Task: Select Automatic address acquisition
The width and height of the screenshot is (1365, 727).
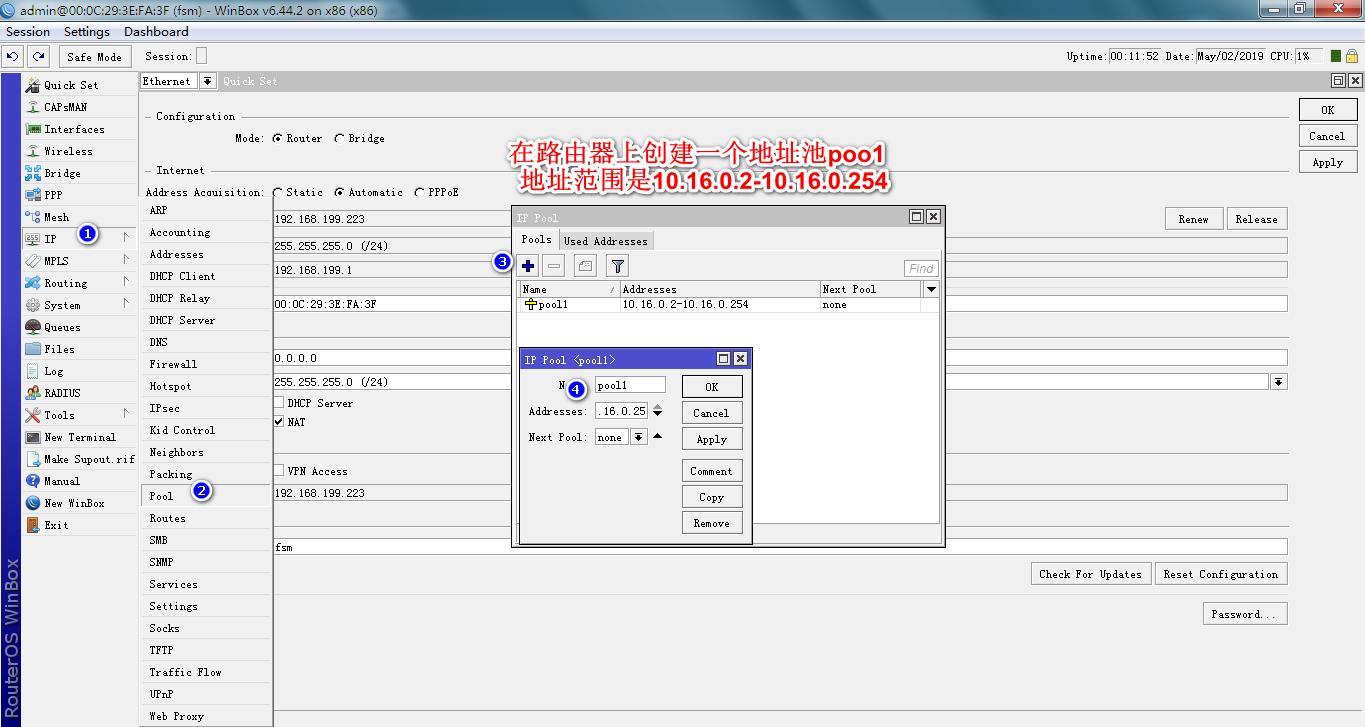Action: (339, 192)
